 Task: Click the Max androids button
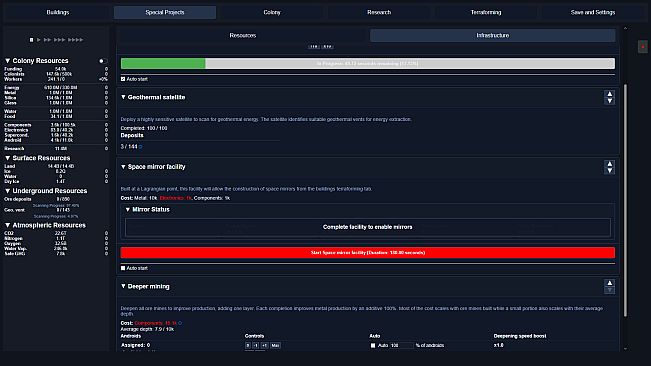coord(275,345)
